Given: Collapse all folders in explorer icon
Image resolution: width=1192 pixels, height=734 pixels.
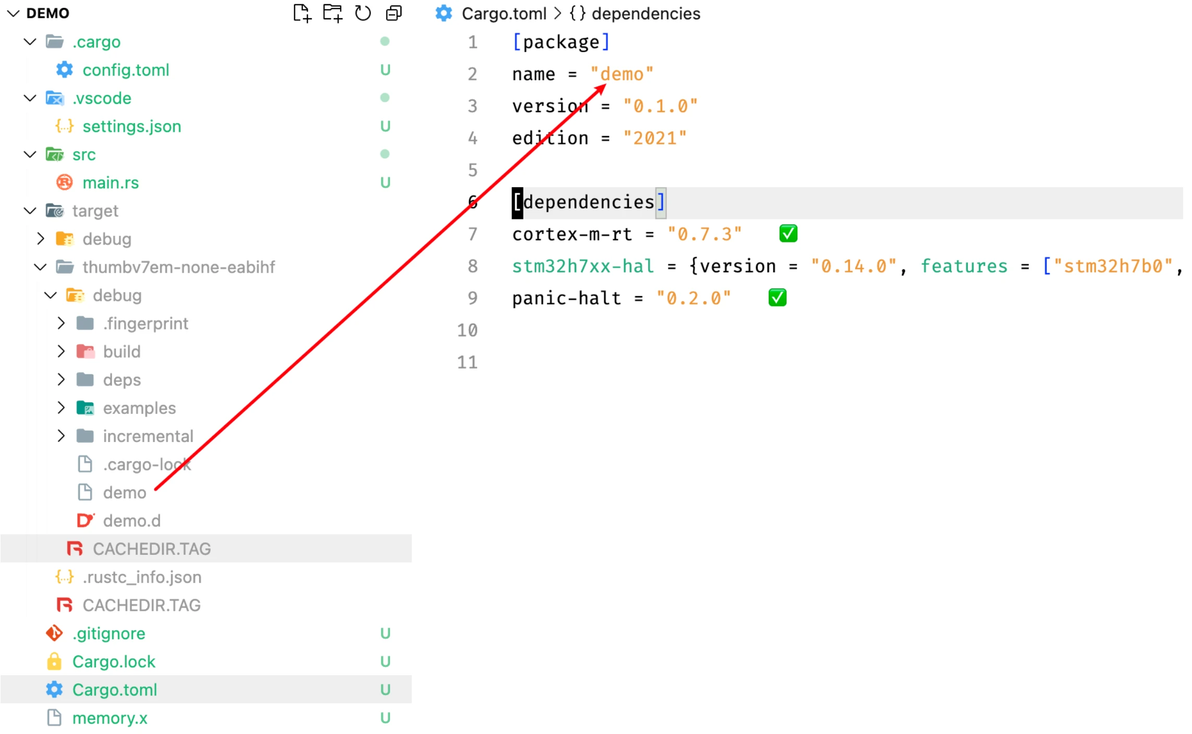Looking at the screenshot, I should 394,13.
